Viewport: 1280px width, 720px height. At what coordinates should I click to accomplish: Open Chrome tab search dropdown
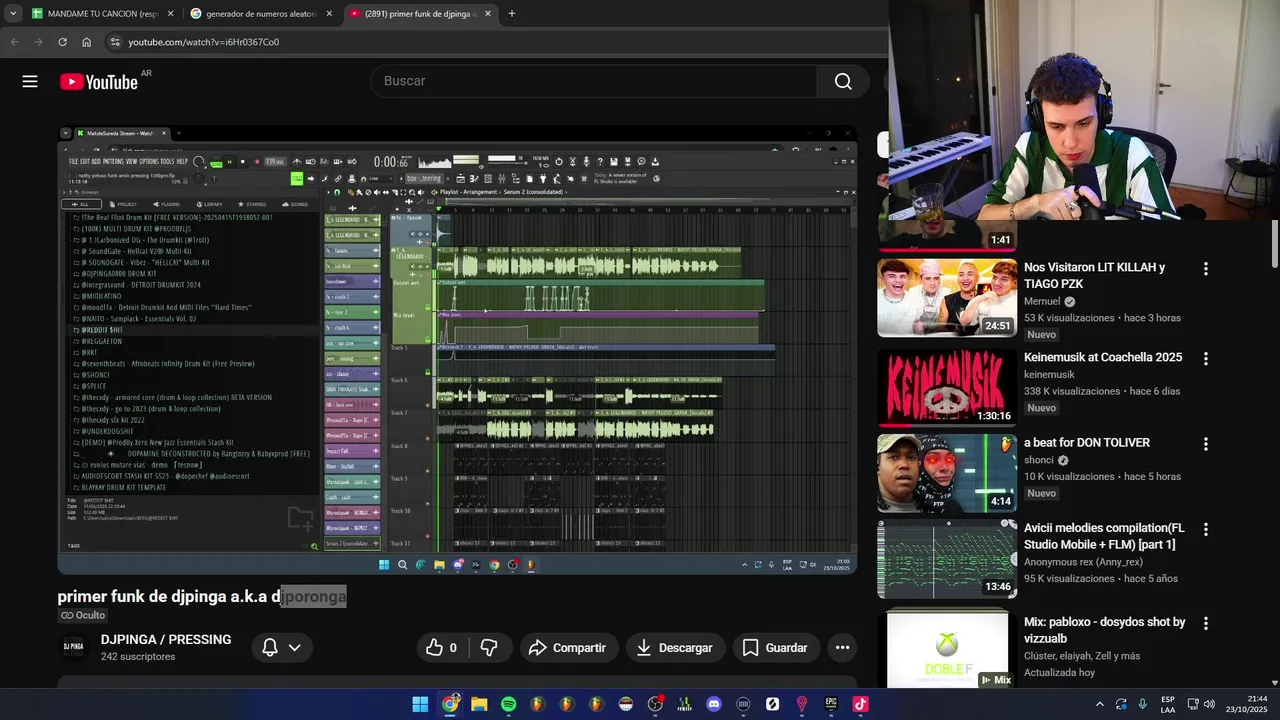tap(12, 14)
